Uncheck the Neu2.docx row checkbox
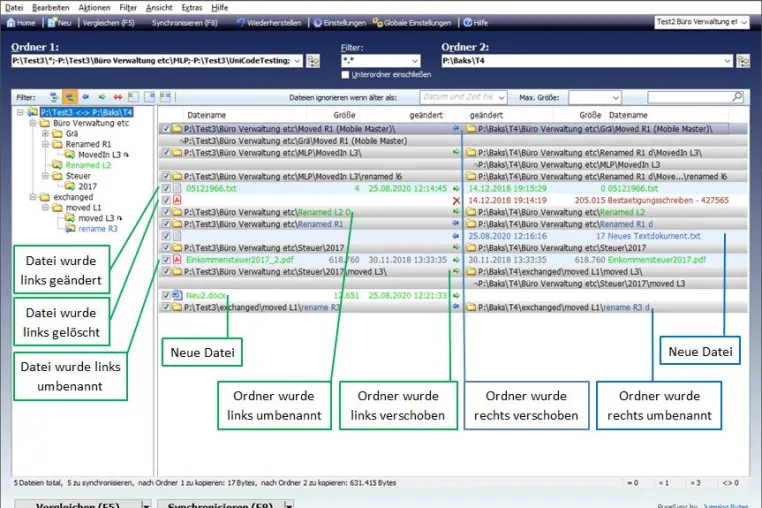 (166, 296)
